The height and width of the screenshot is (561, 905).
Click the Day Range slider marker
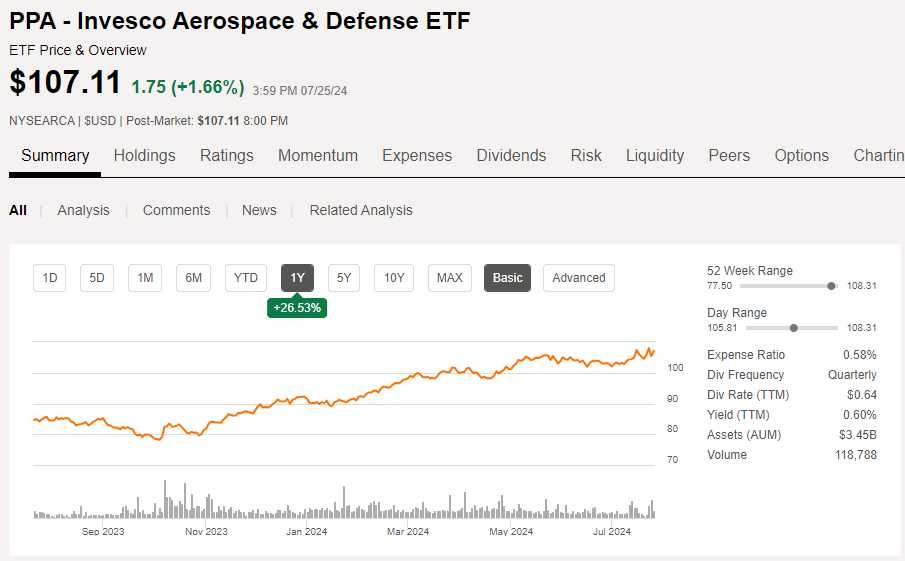[x=794, y=328]
